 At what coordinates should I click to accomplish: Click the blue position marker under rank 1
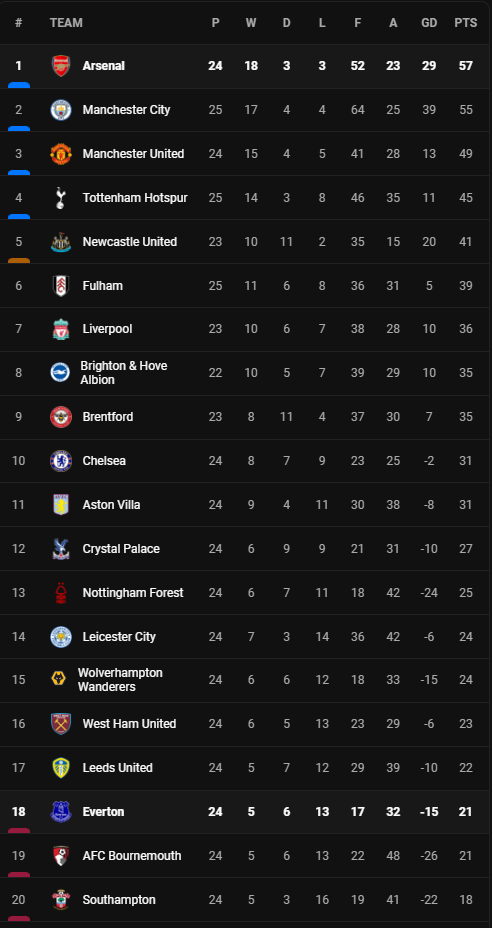[19, 85]
